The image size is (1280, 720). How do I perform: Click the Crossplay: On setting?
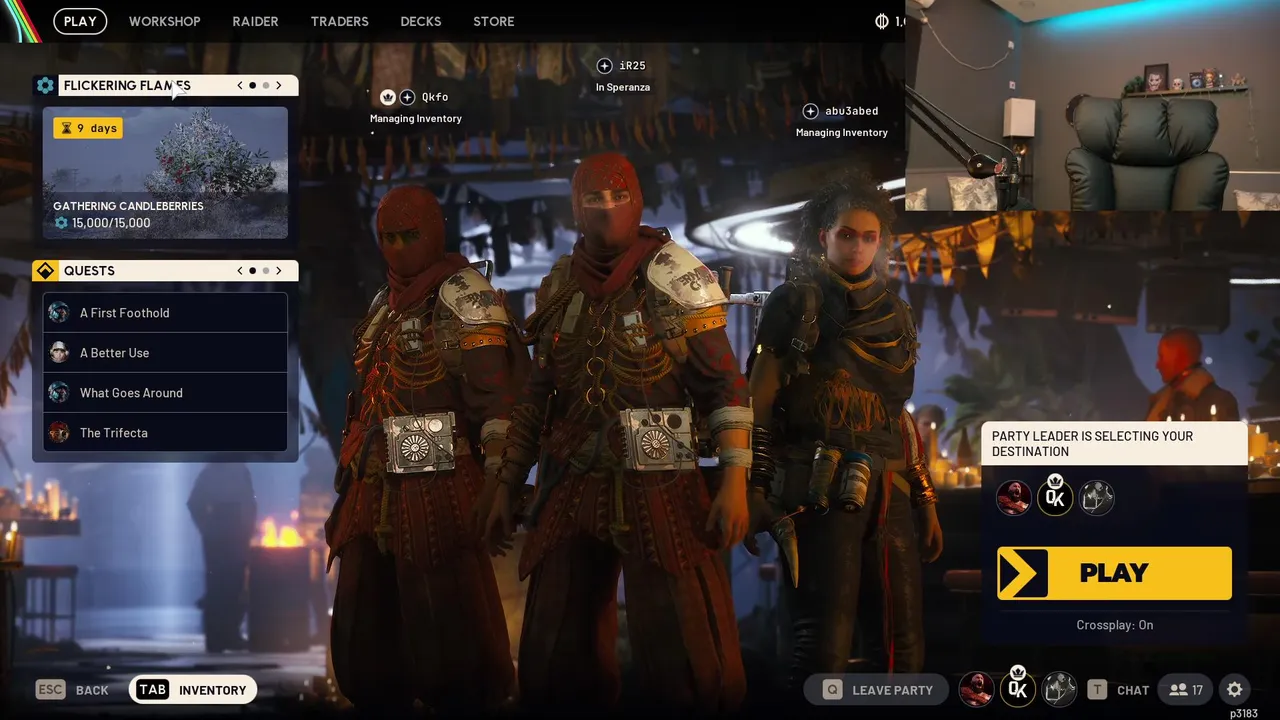pos(1115,625)
